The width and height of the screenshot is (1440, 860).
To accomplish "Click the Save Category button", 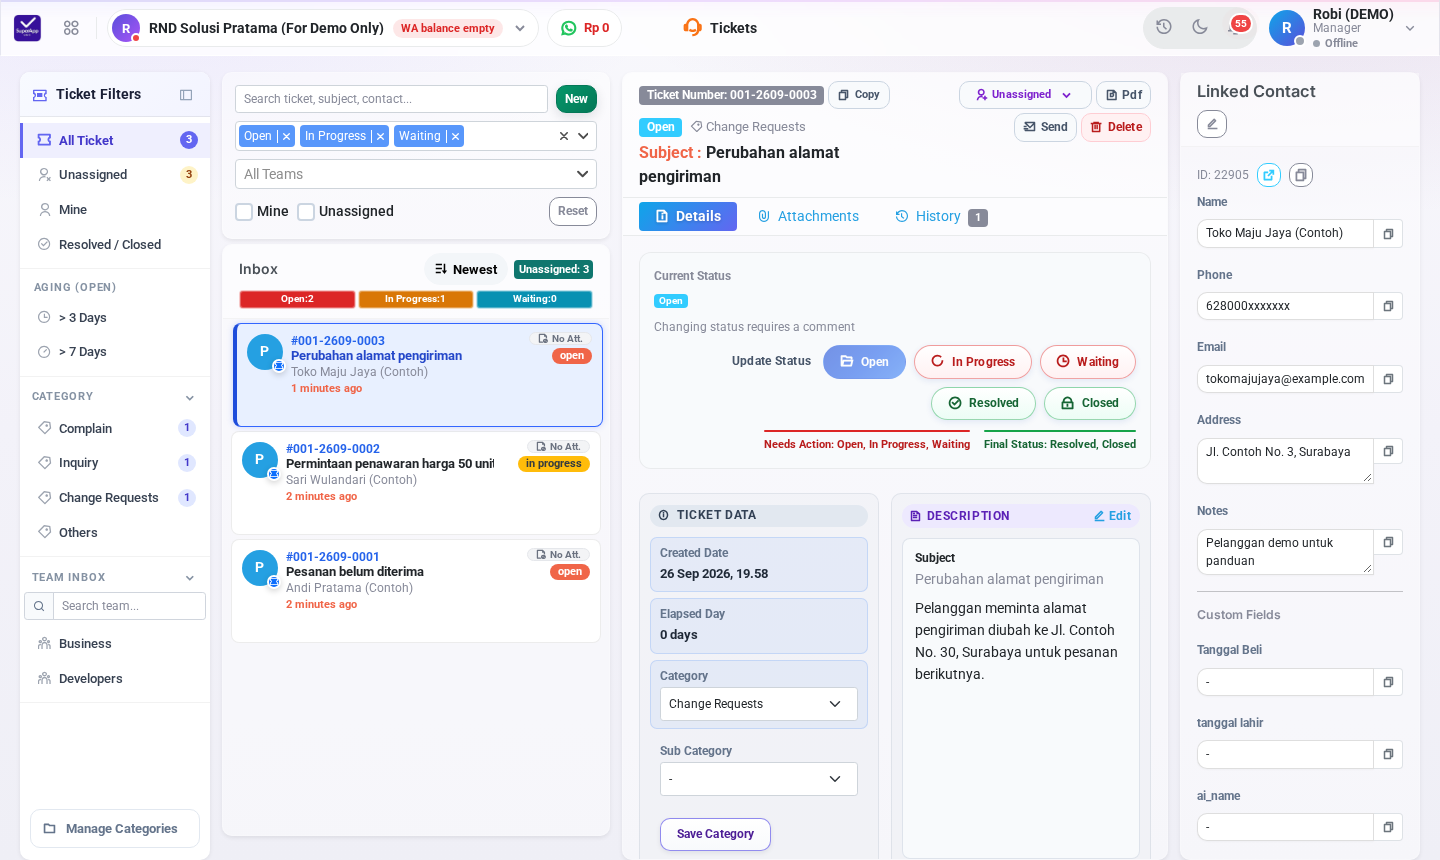I will [x=715, y=834].
